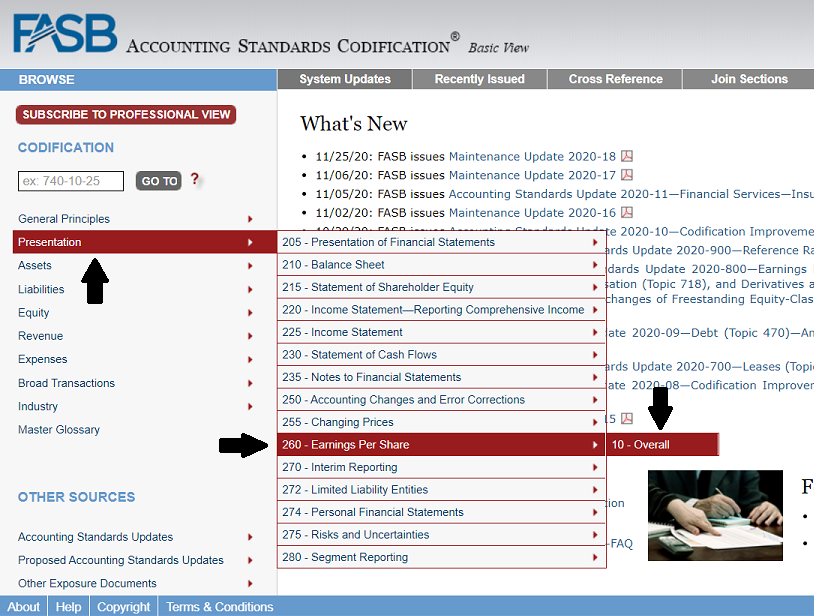Open the Recently Issued tab
The image size is (814, 616).
[480, 79]
